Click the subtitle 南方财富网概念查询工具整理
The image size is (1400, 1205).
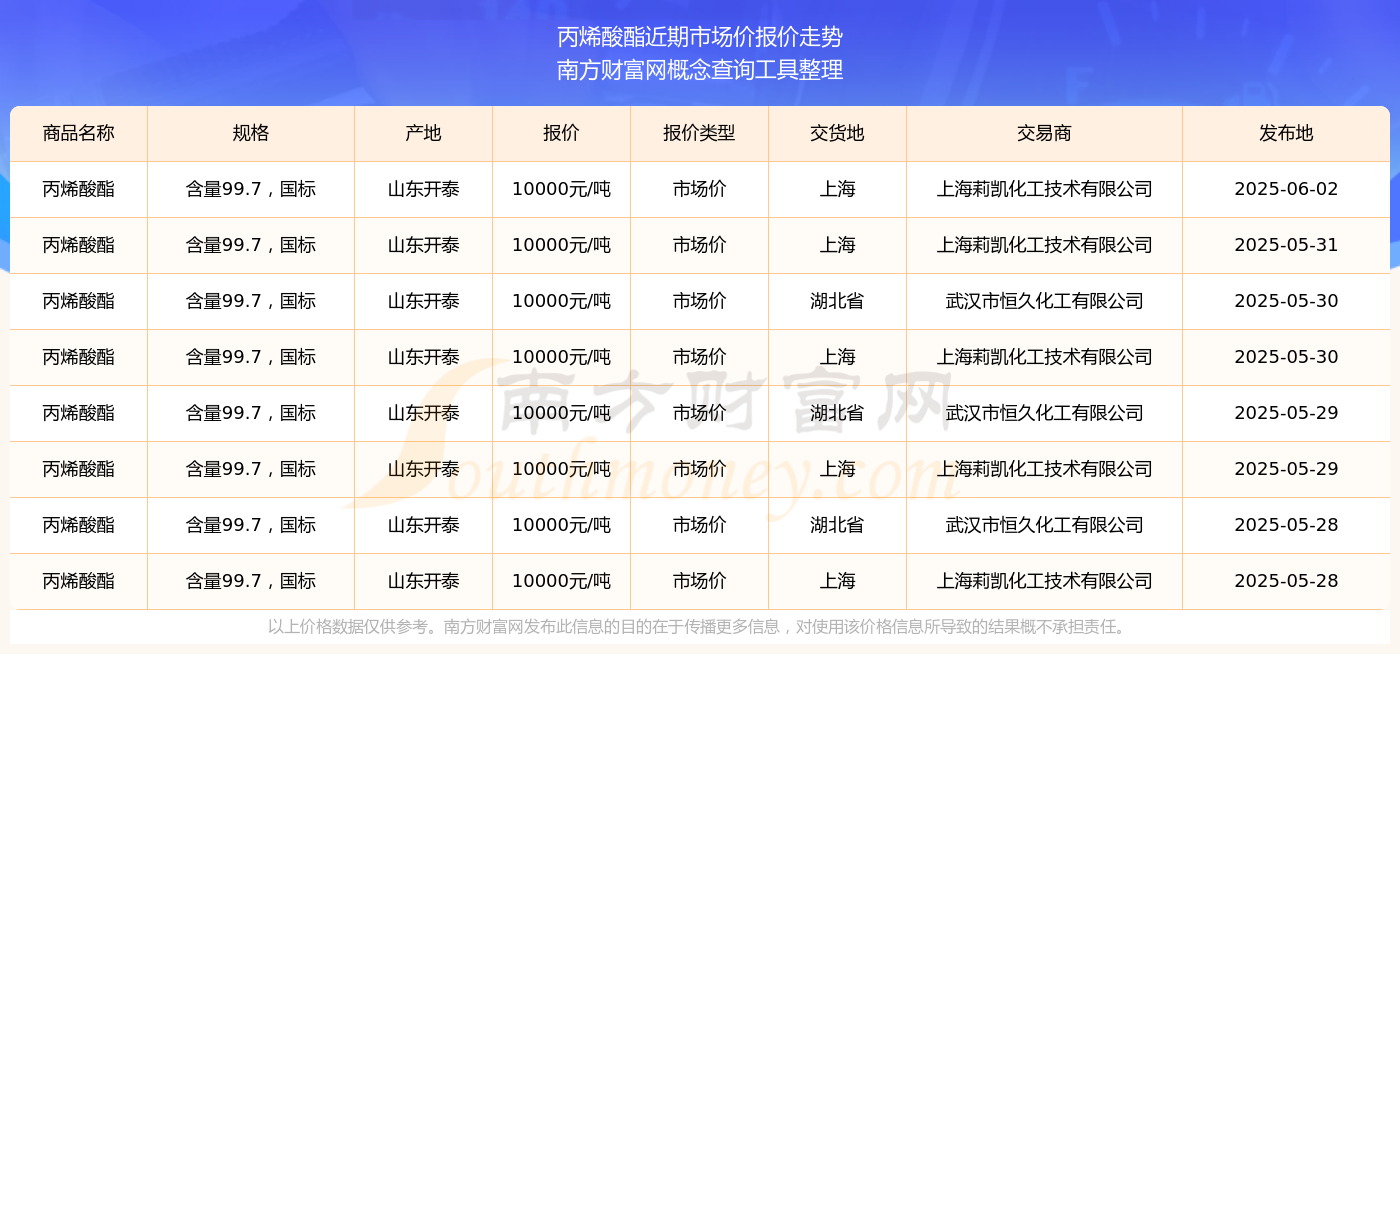pos(700,70)
